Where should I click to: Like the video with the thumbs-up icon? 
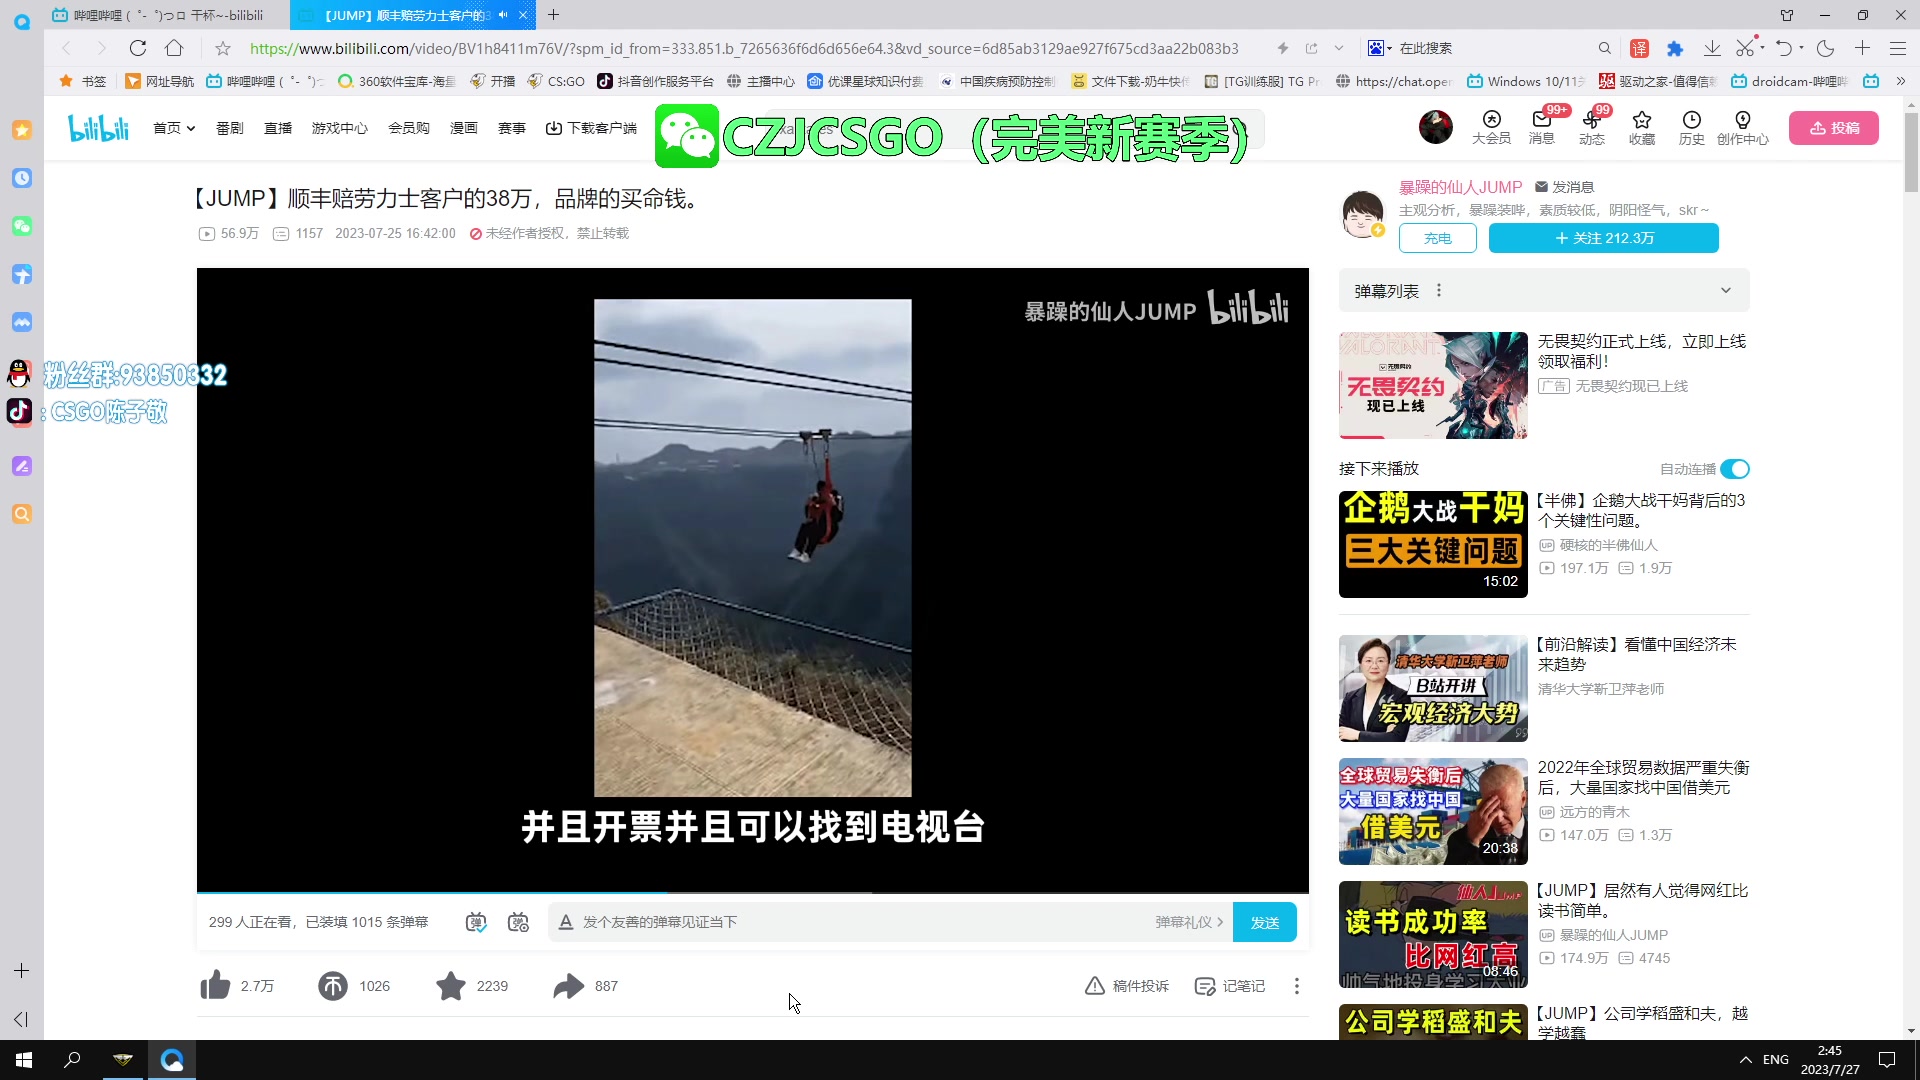click(x=215, y=986)
